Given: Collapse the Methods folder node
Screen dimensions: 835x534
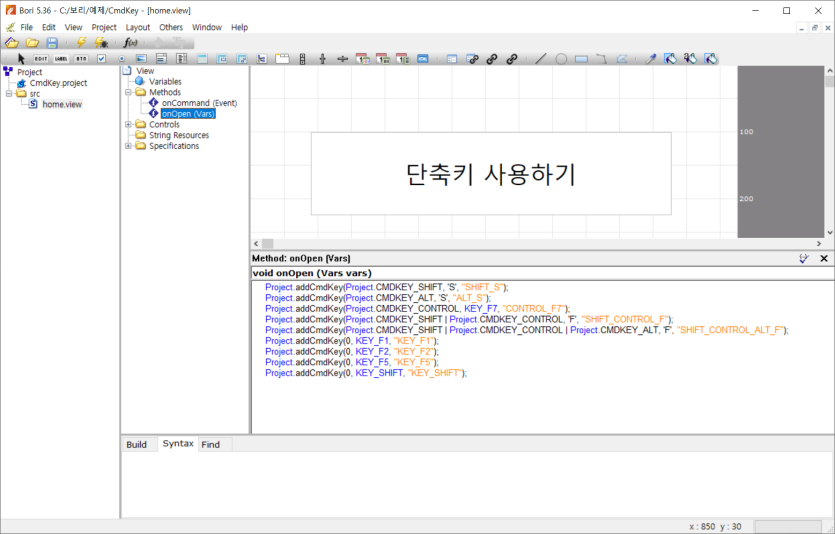Looking at the screenshot, I should tap(128, 92).
